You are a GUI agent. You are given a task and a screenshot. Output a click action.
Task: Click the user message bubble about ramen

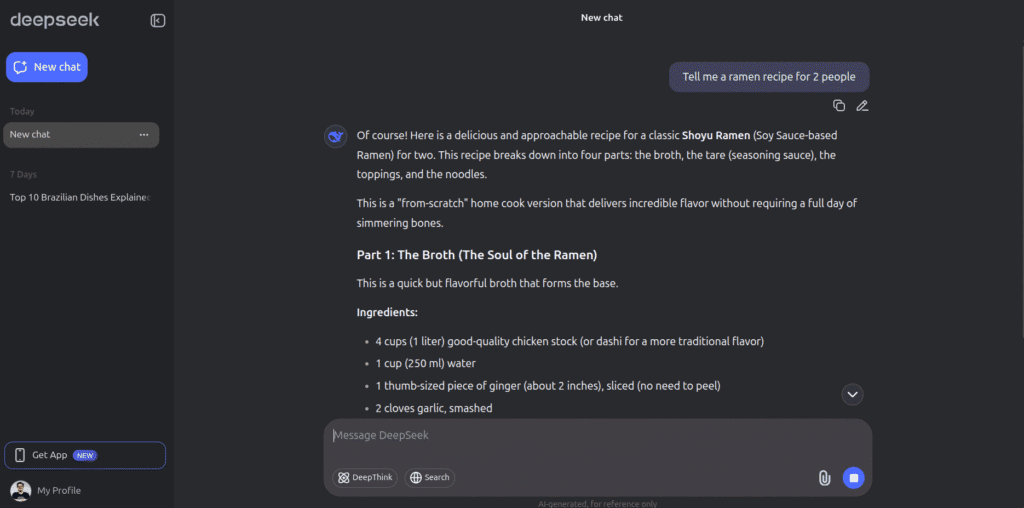768,77
